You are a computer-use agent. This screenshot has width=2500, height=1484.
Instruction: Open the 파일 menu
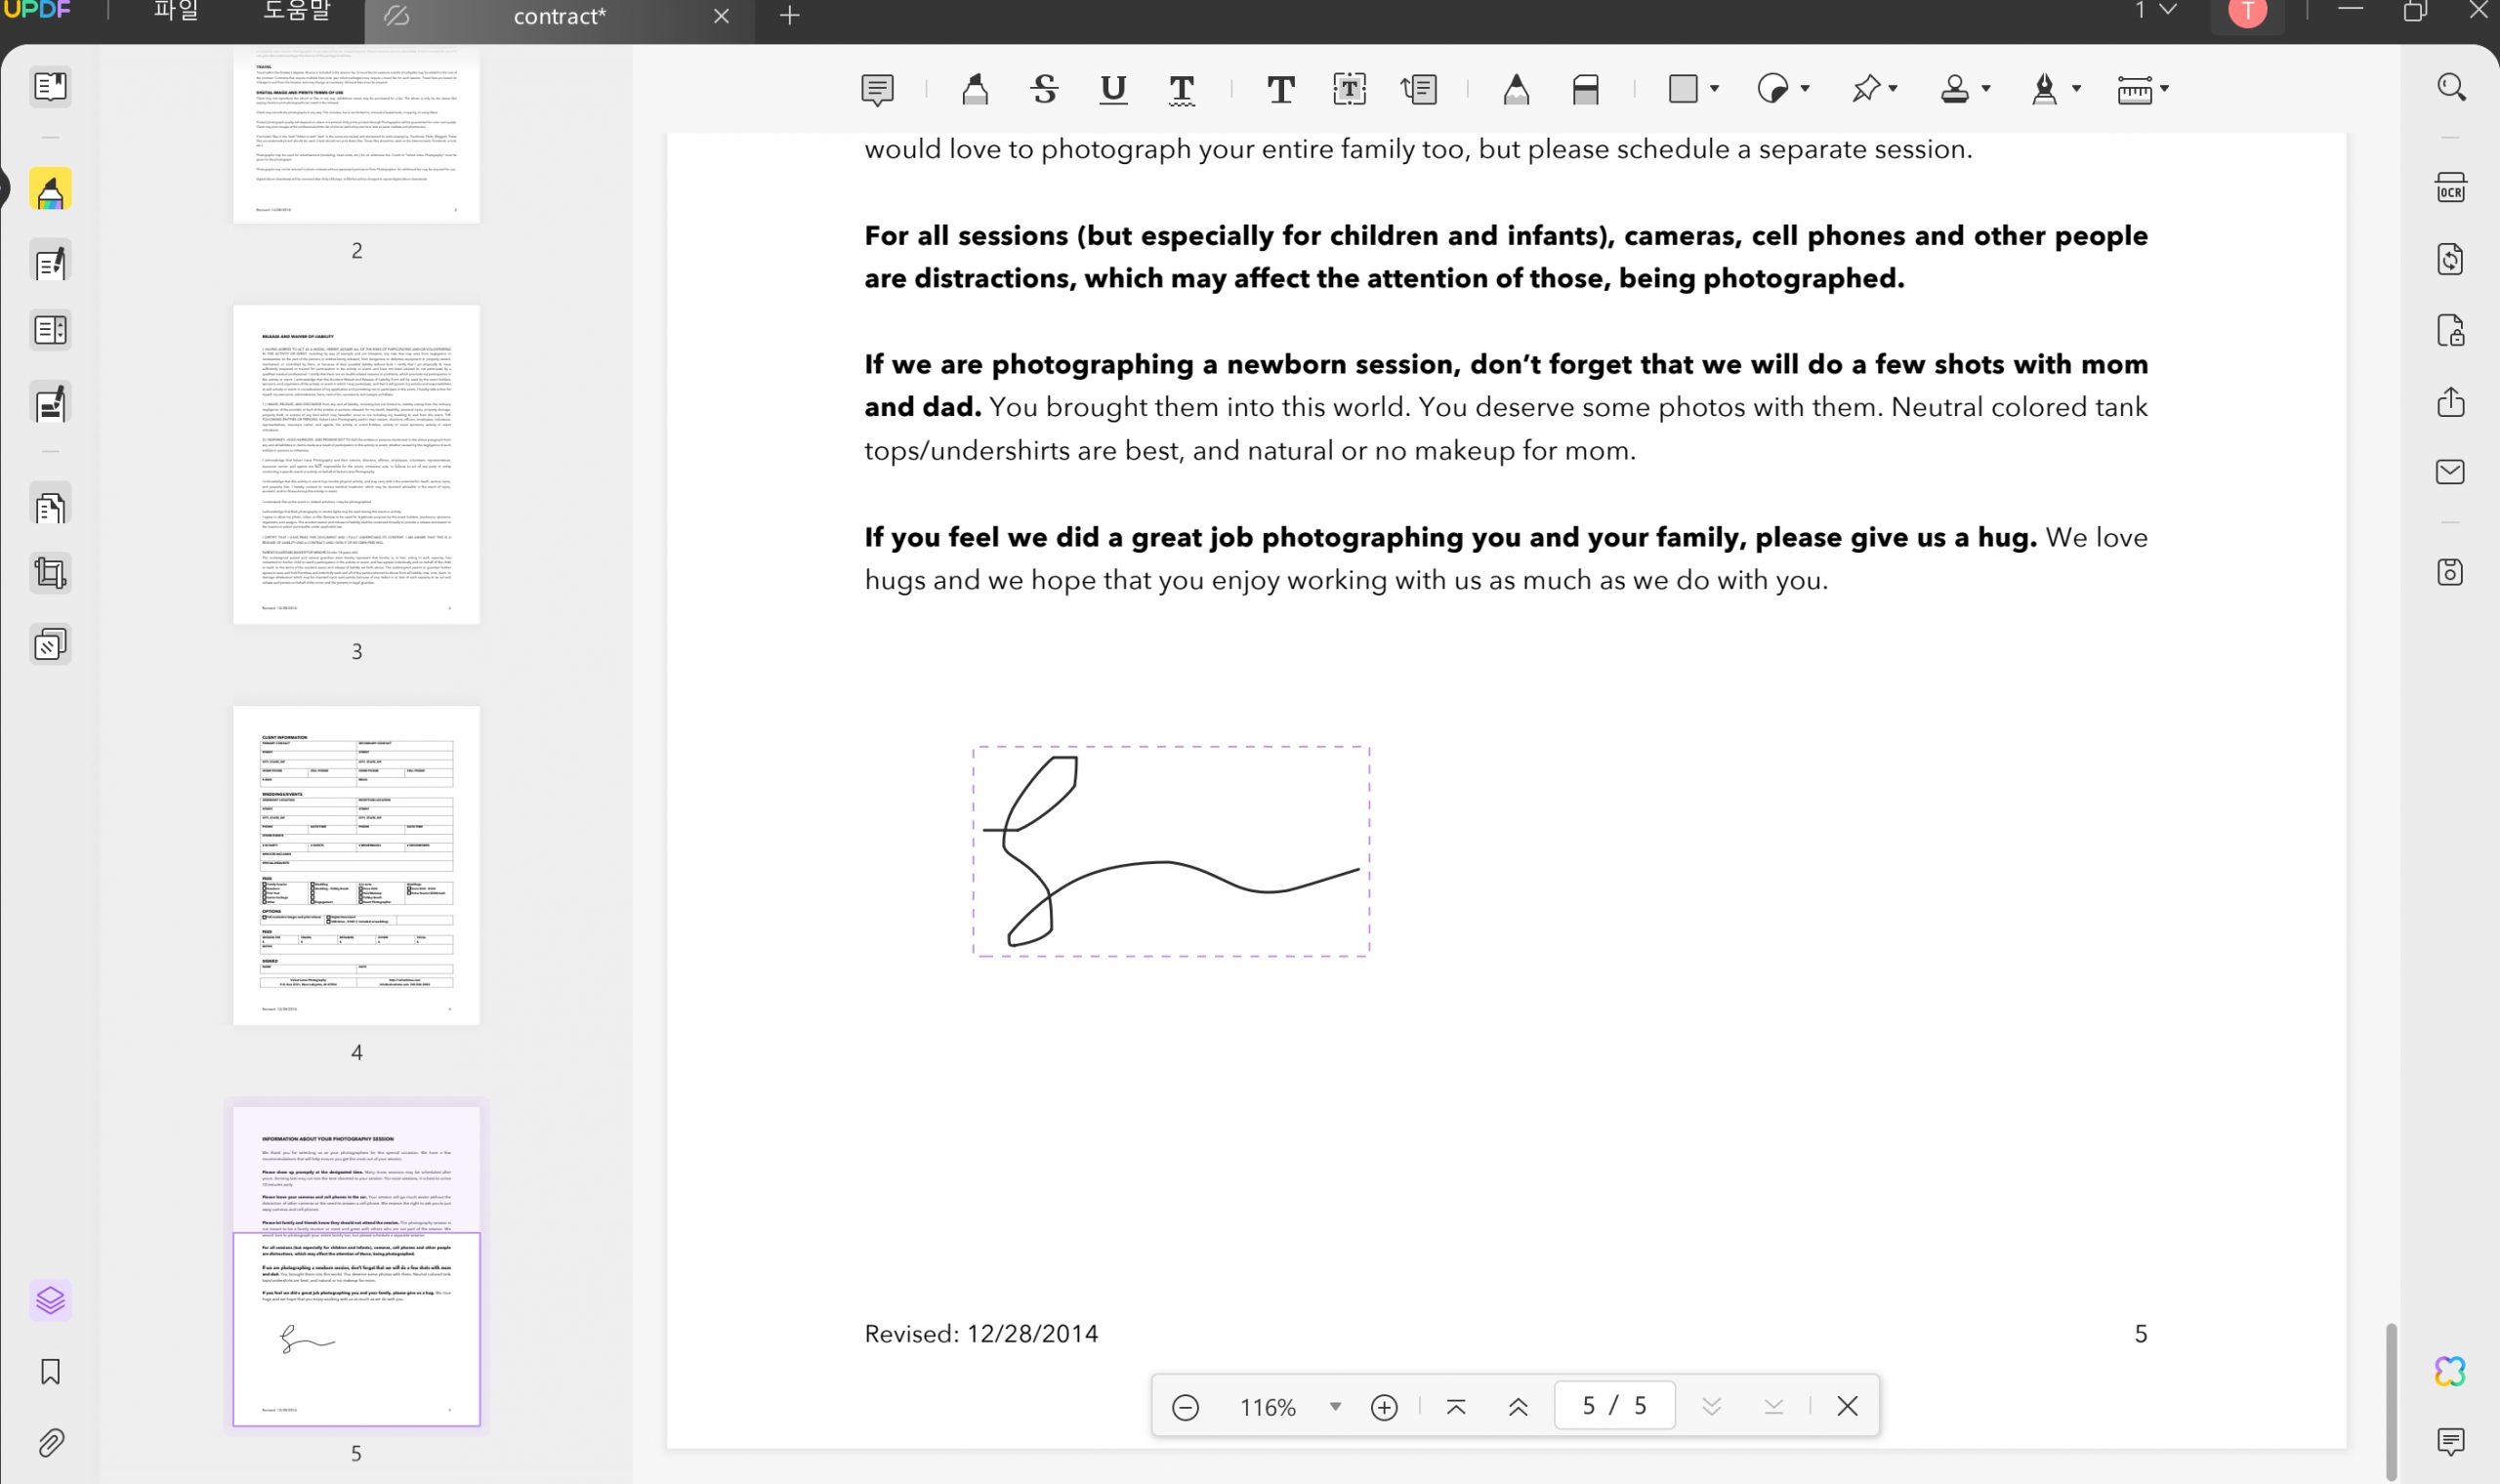pyautogui.click(x=176, y=12)
